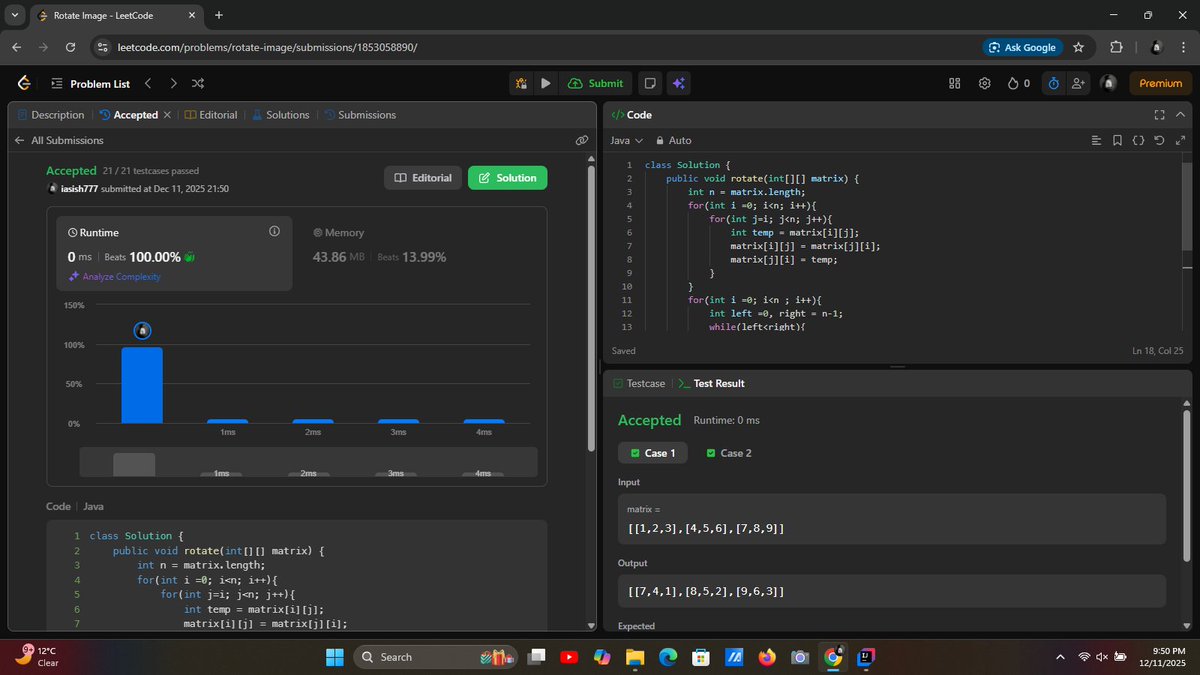Start the stopwatch timer in the toolbar
The width and height of the screenshot is (1200, 675).
pyautogui.click(x=1053, y=83)
